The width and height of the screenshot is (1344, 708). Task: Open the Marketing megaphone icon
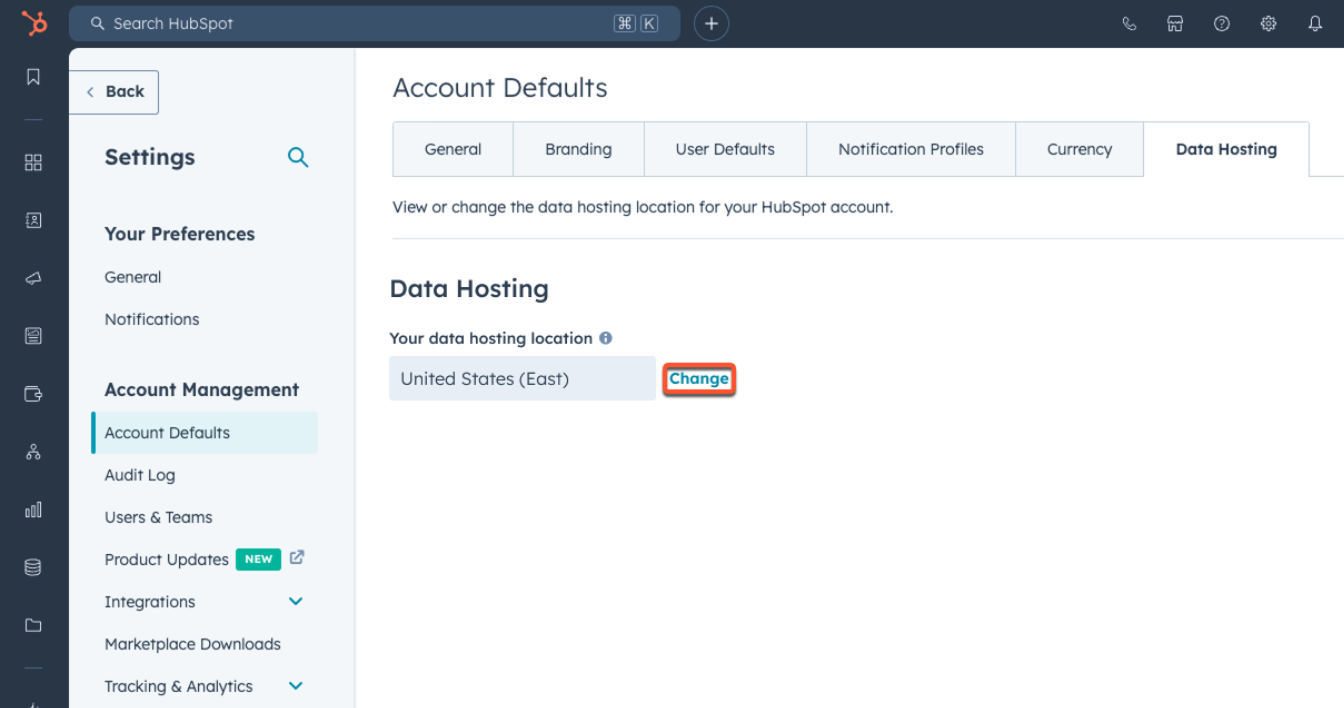33,278
